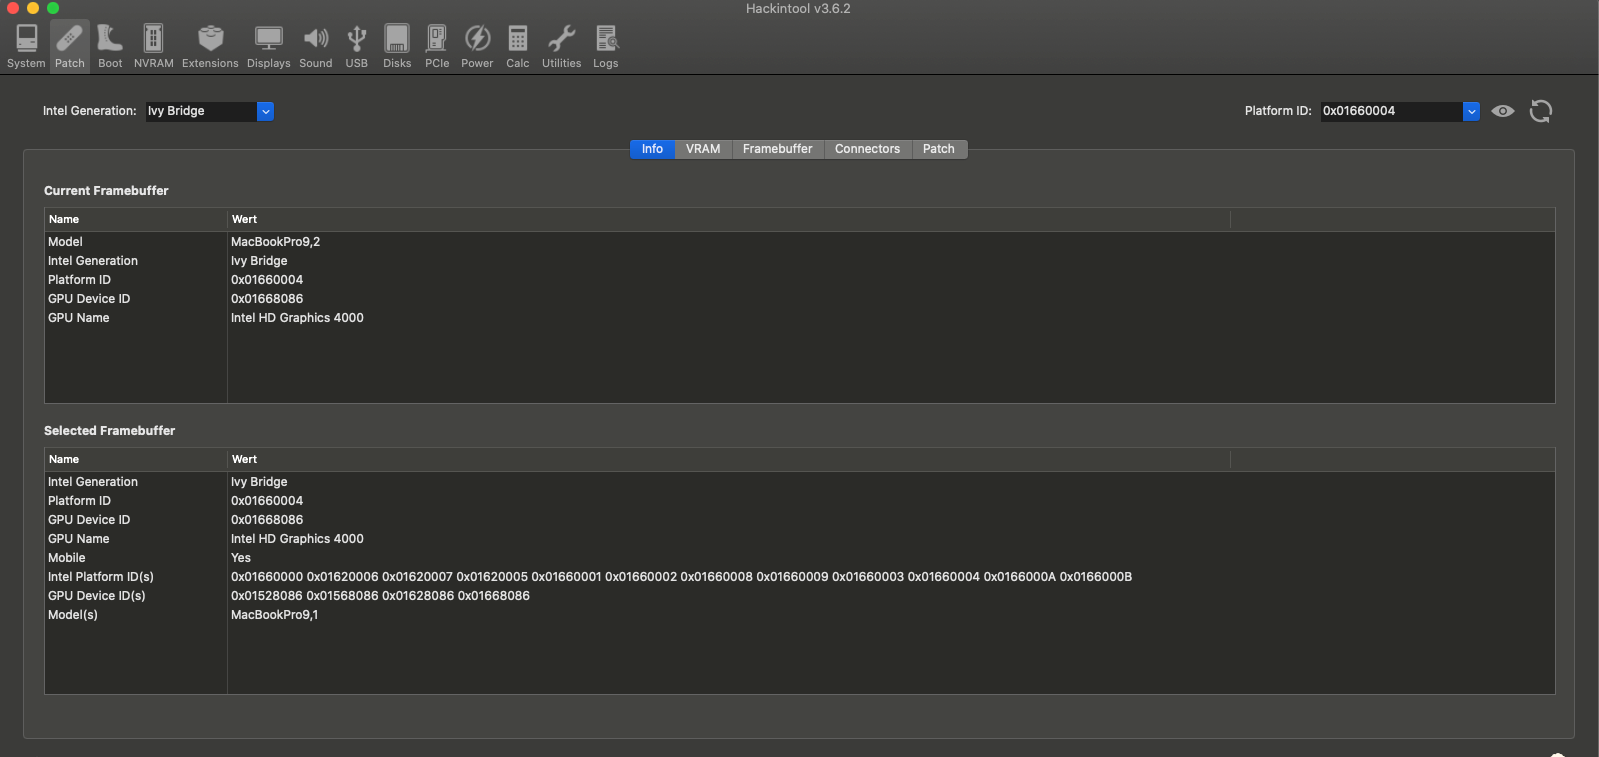
Task: Click the Name column header in Current Framebuffer
Action: tap(136, 219)
